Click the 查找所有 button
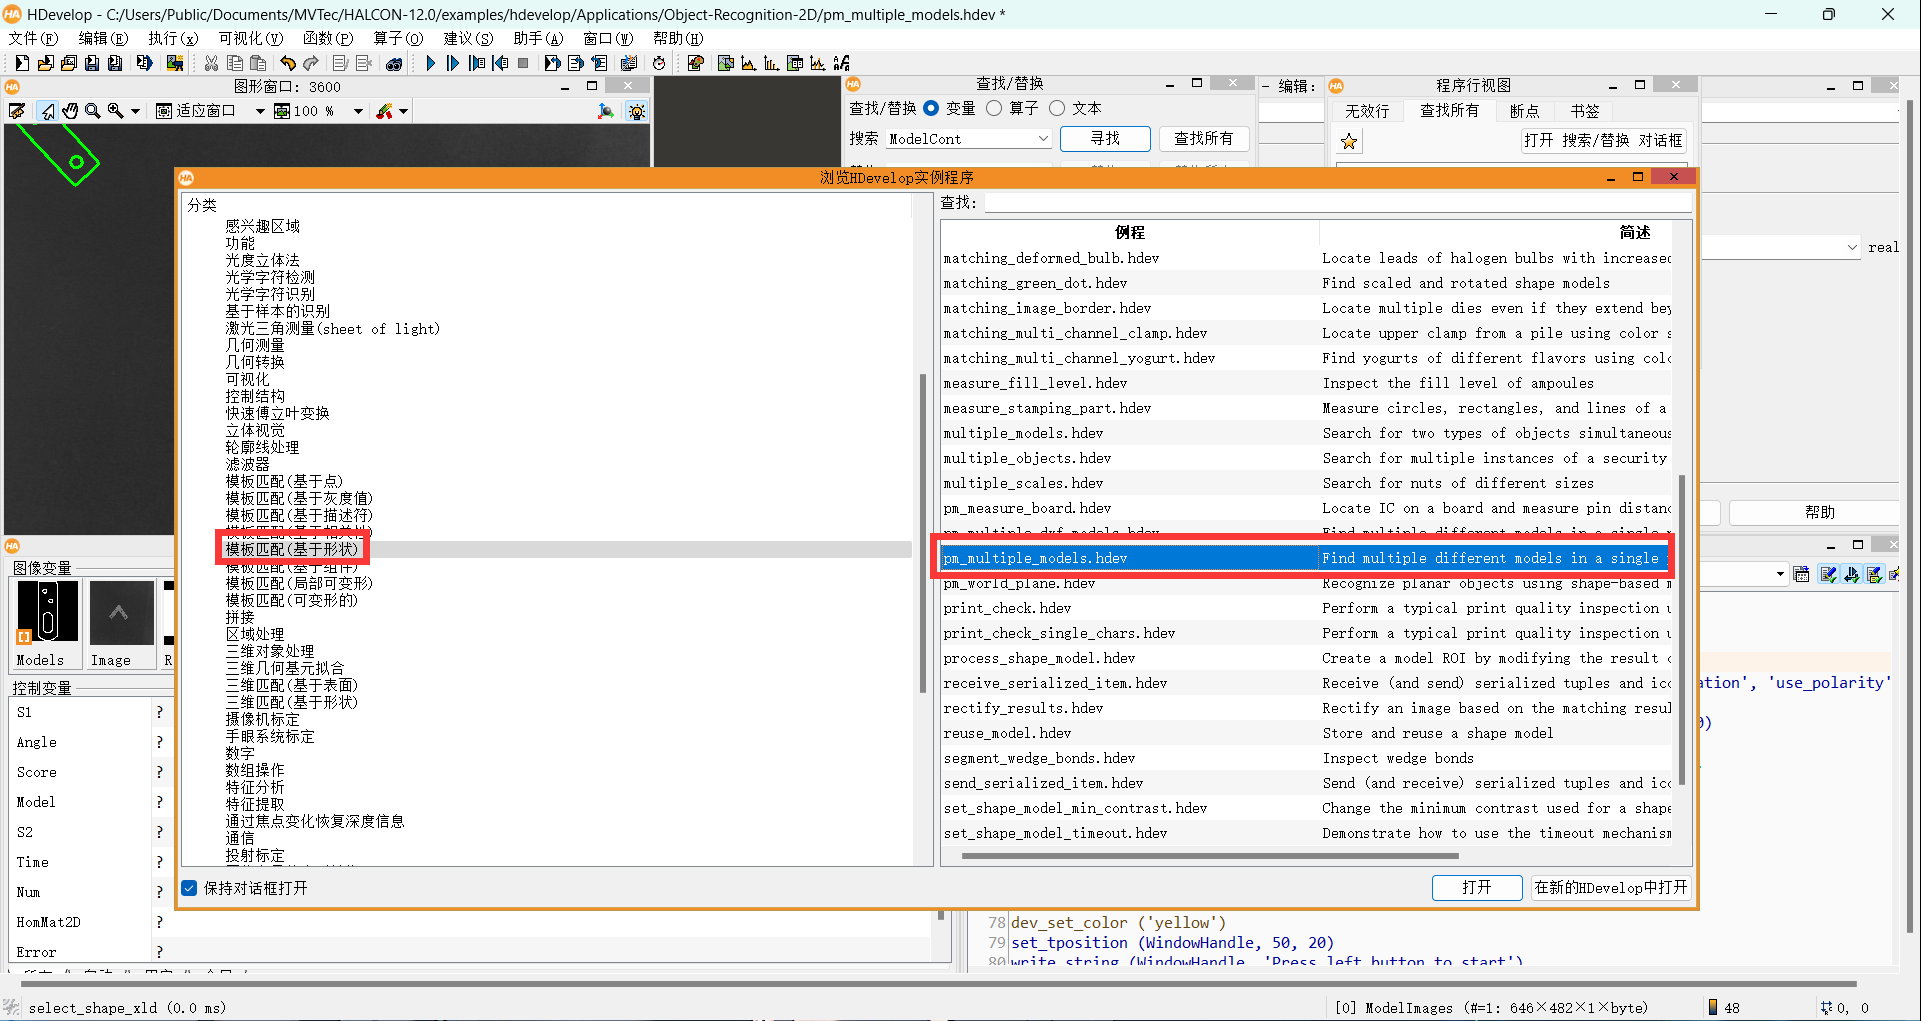This screenshot has width=1921, height=1021. coord(1203,139)
